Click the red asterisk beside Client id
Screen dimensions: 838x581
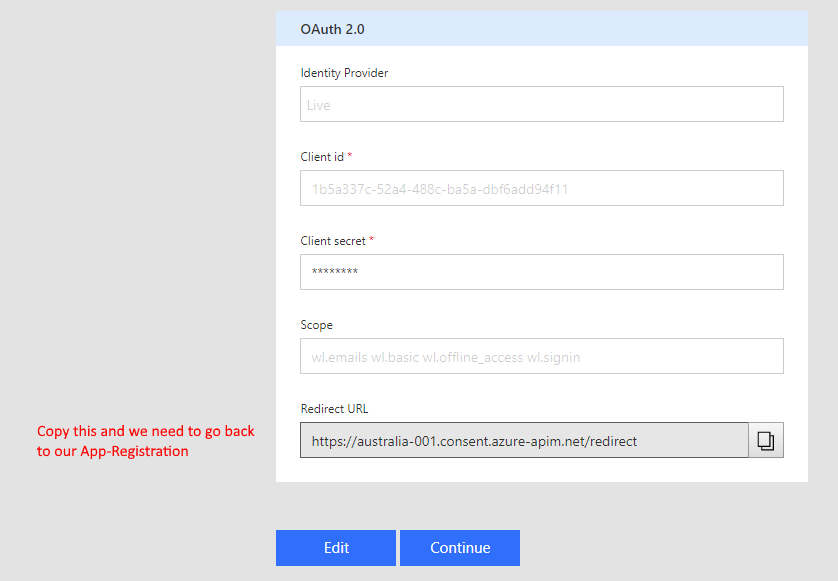pyautogui.click(x=350, y=156)
